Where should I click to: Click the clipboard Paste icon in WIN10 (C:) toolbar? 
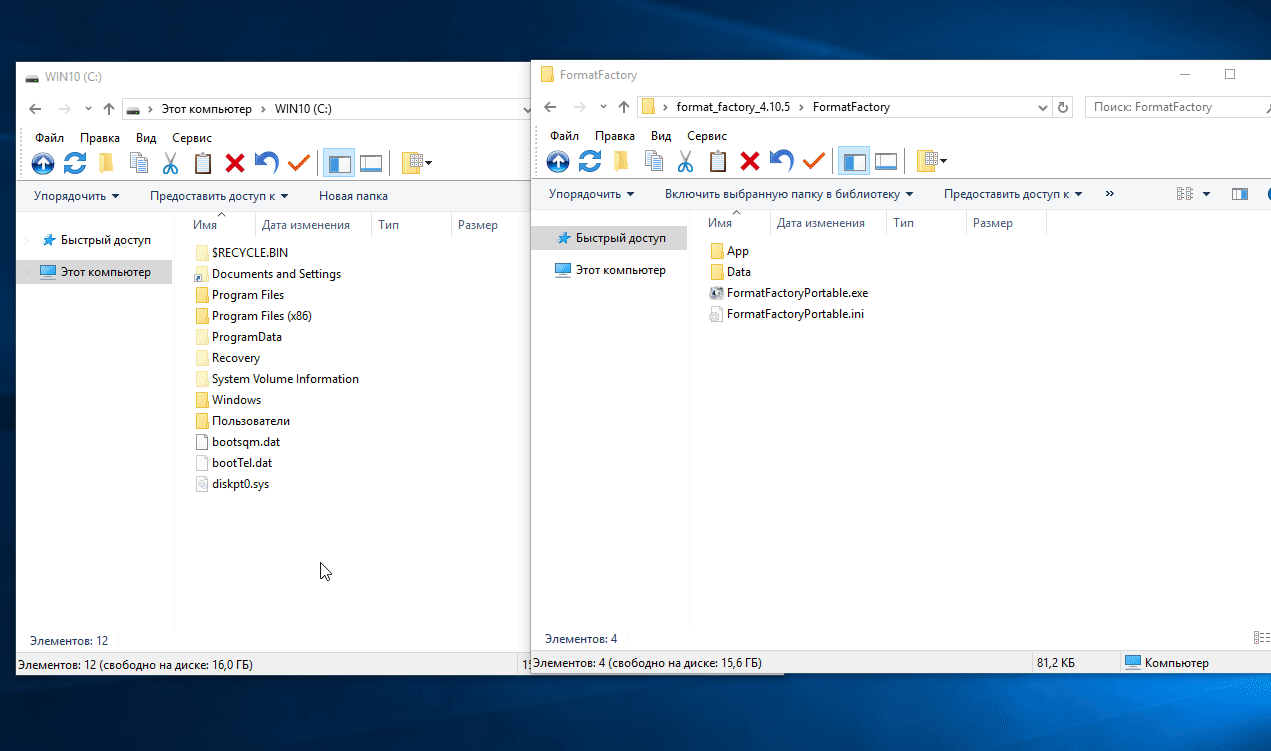click(x=203, y=163)
